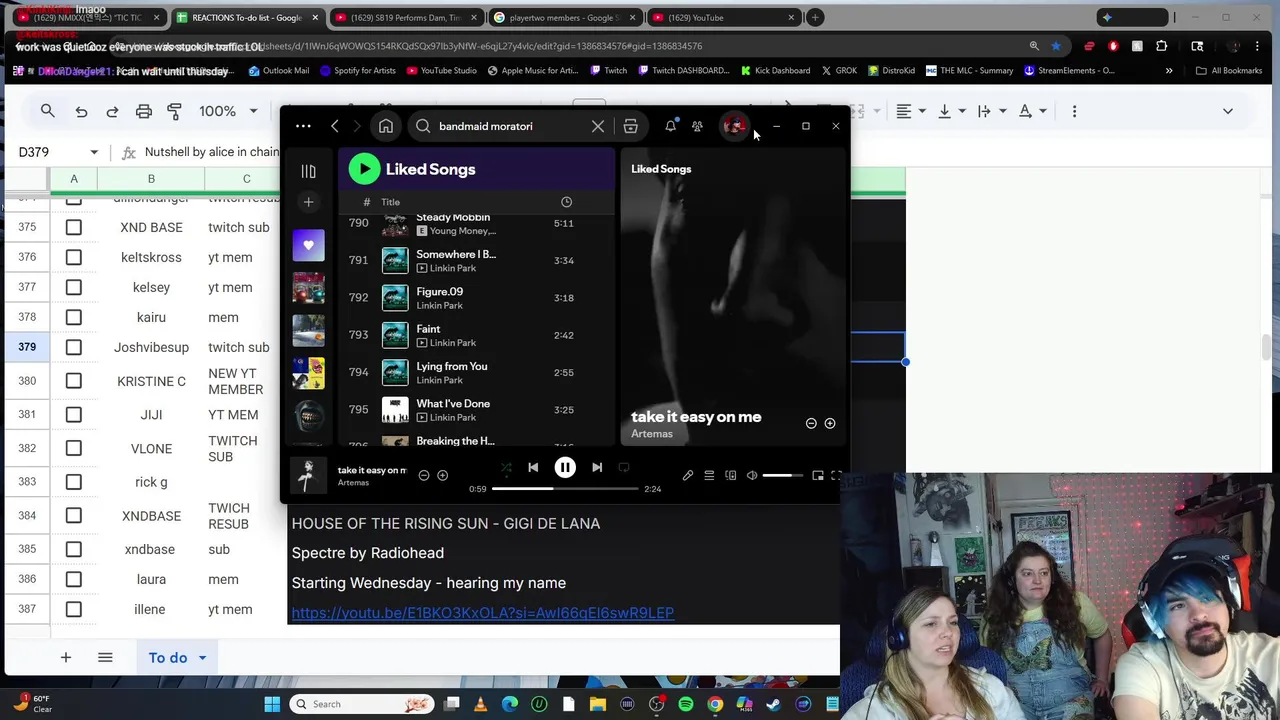Open Spotify Friend Activity icon
Image resolution: width=1280 pixels, height=720 pixels.
click(x=697, y=126)
